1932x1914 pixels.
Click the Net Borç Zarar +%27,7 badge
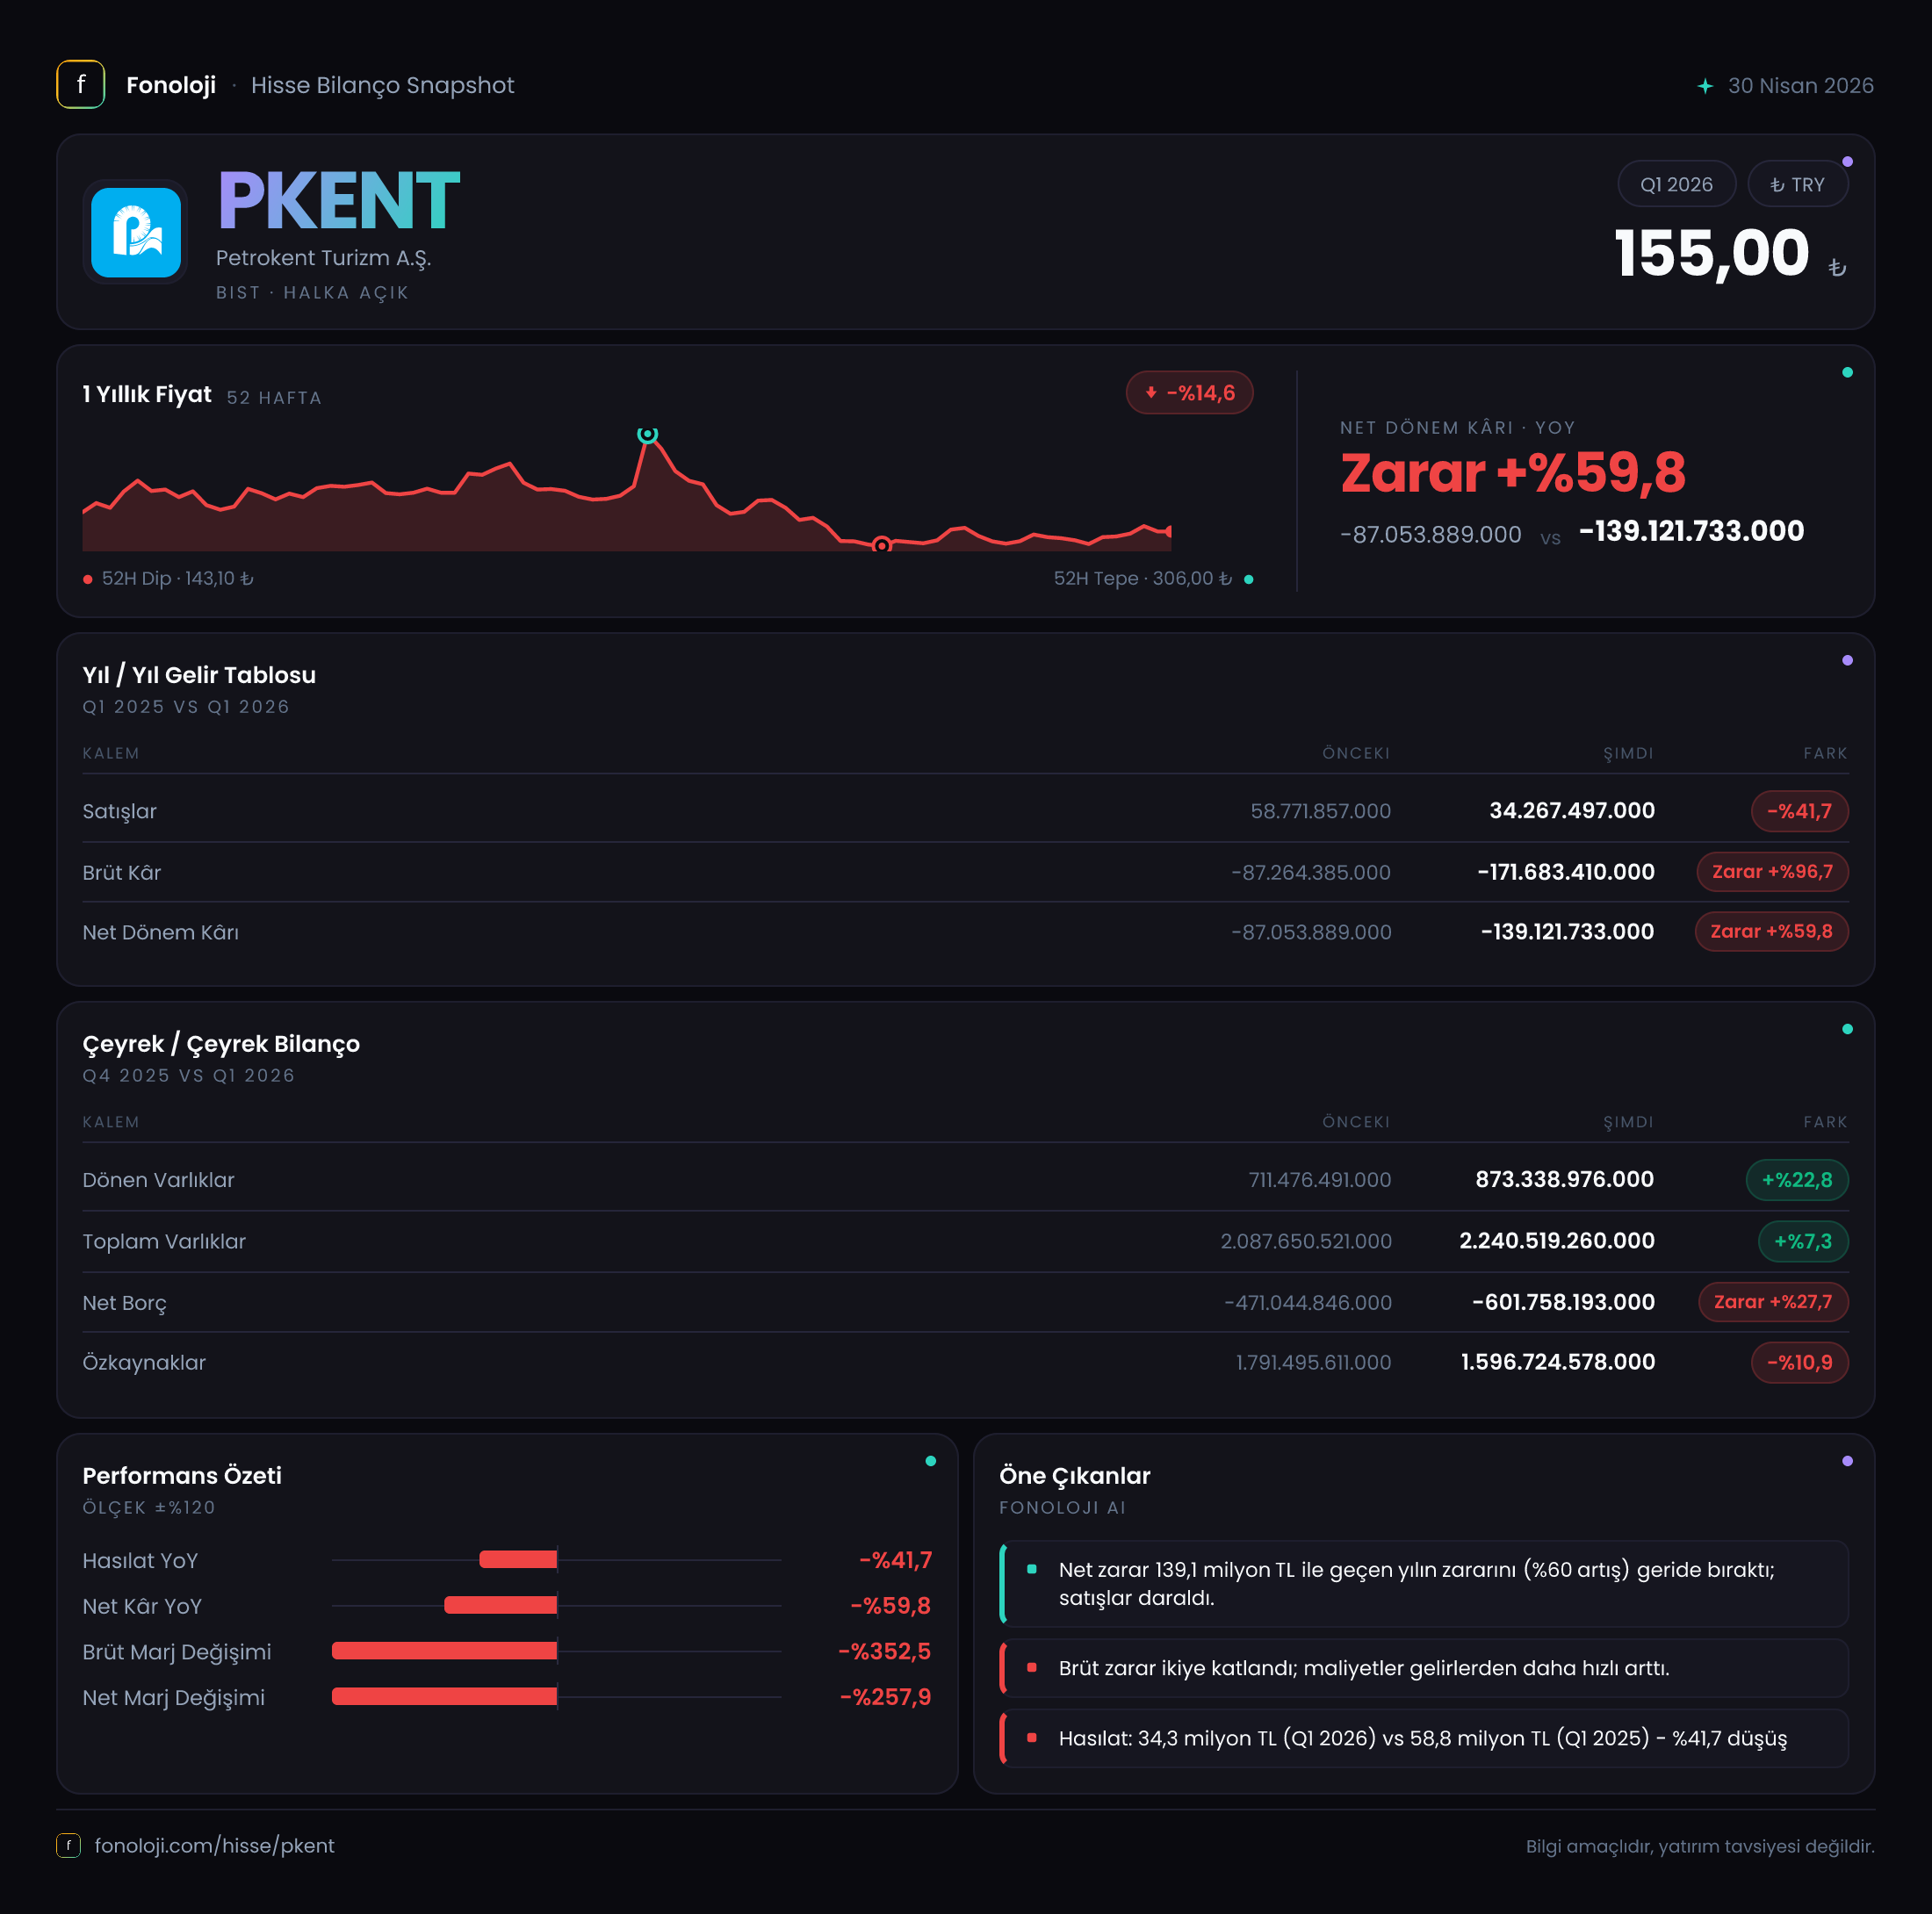tap(1773, 1302)
